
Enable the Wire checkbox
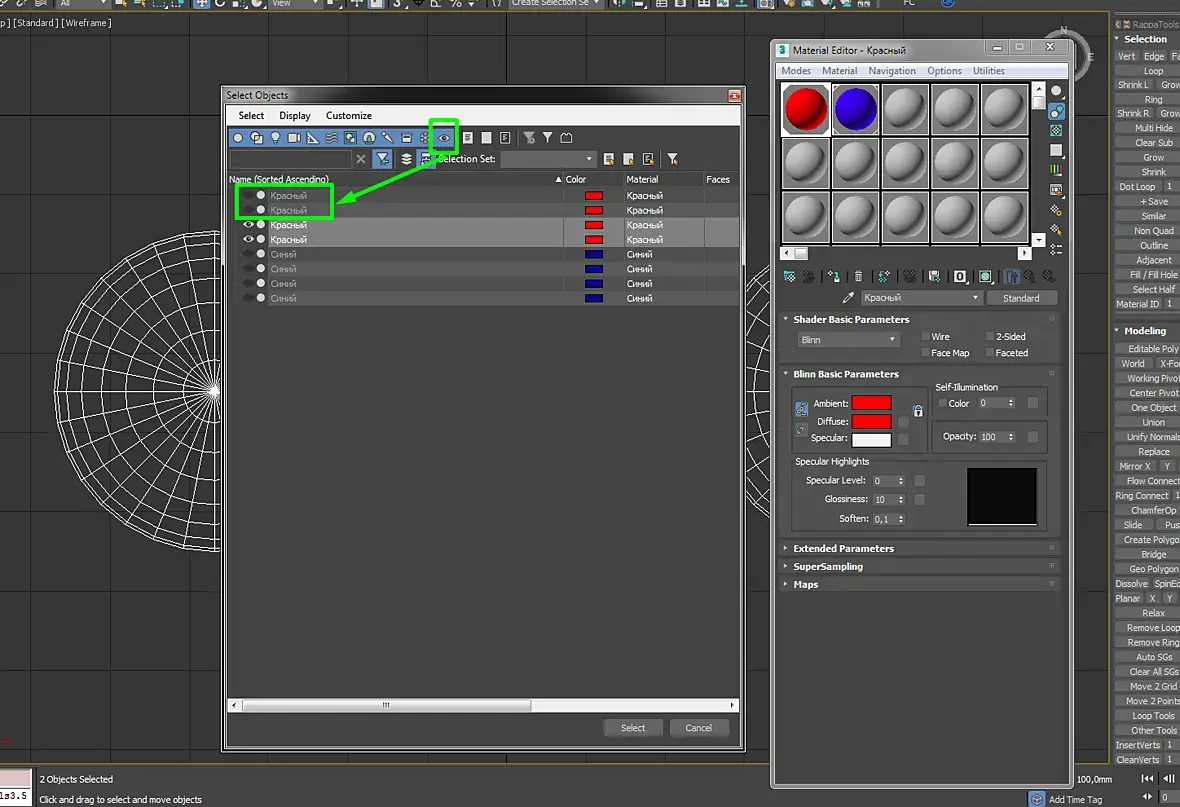(x=926, y=337)
